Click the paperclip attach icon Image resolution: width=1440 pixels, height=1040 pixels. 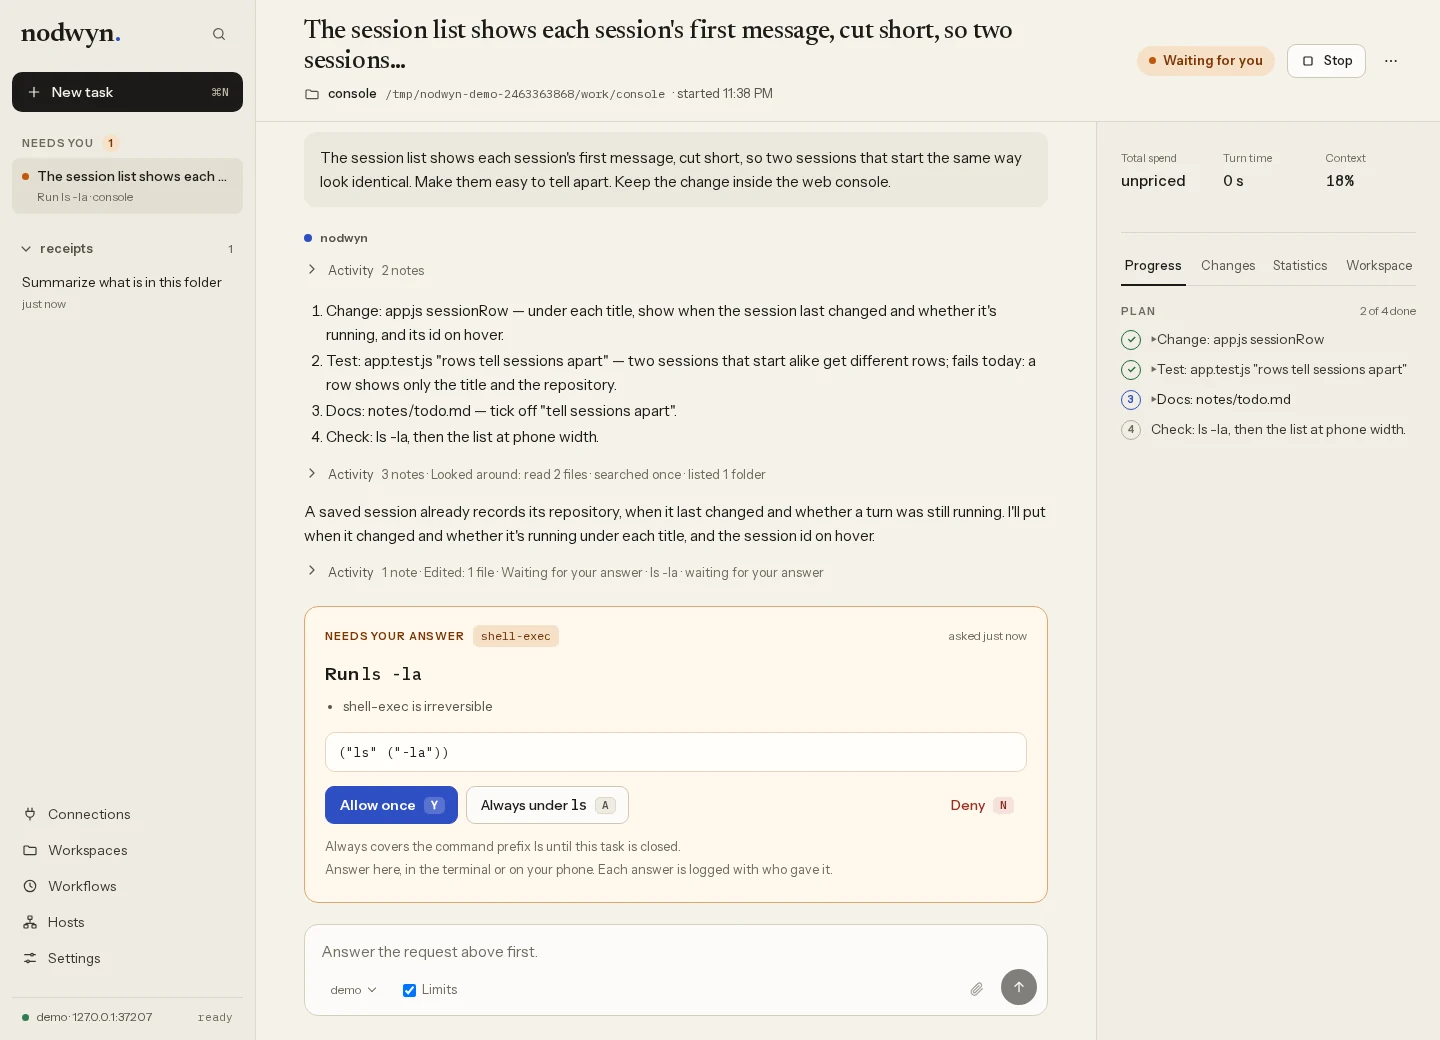pyautogui.click(x=976, y=989)
